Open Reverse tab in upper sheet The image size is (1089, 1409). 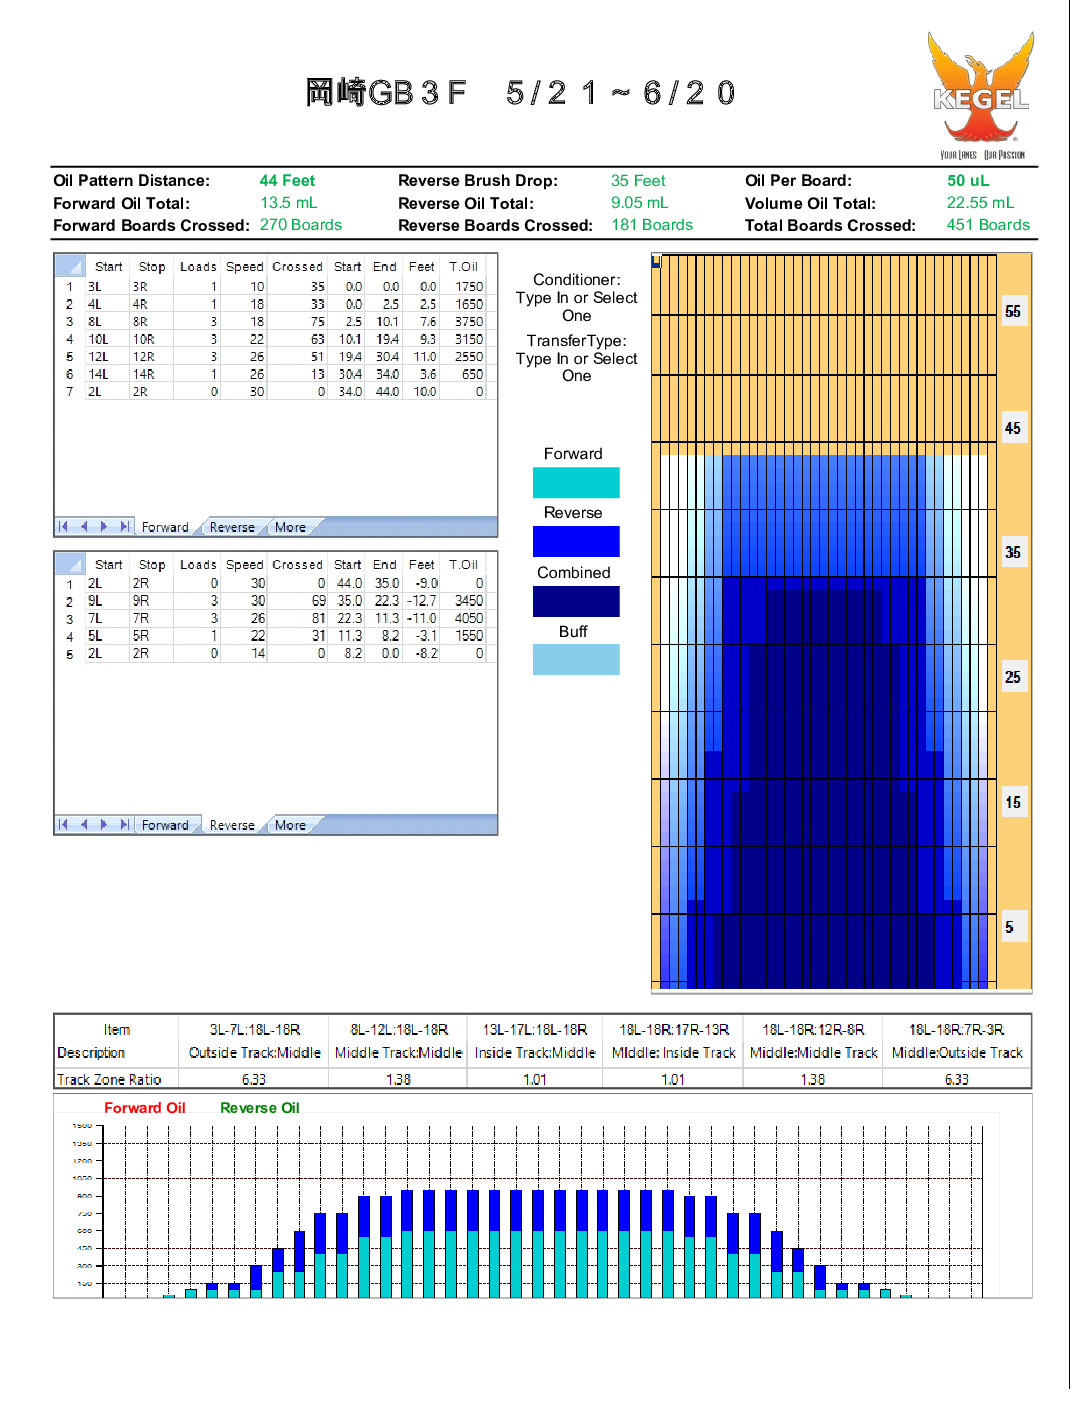pos(232,527)
